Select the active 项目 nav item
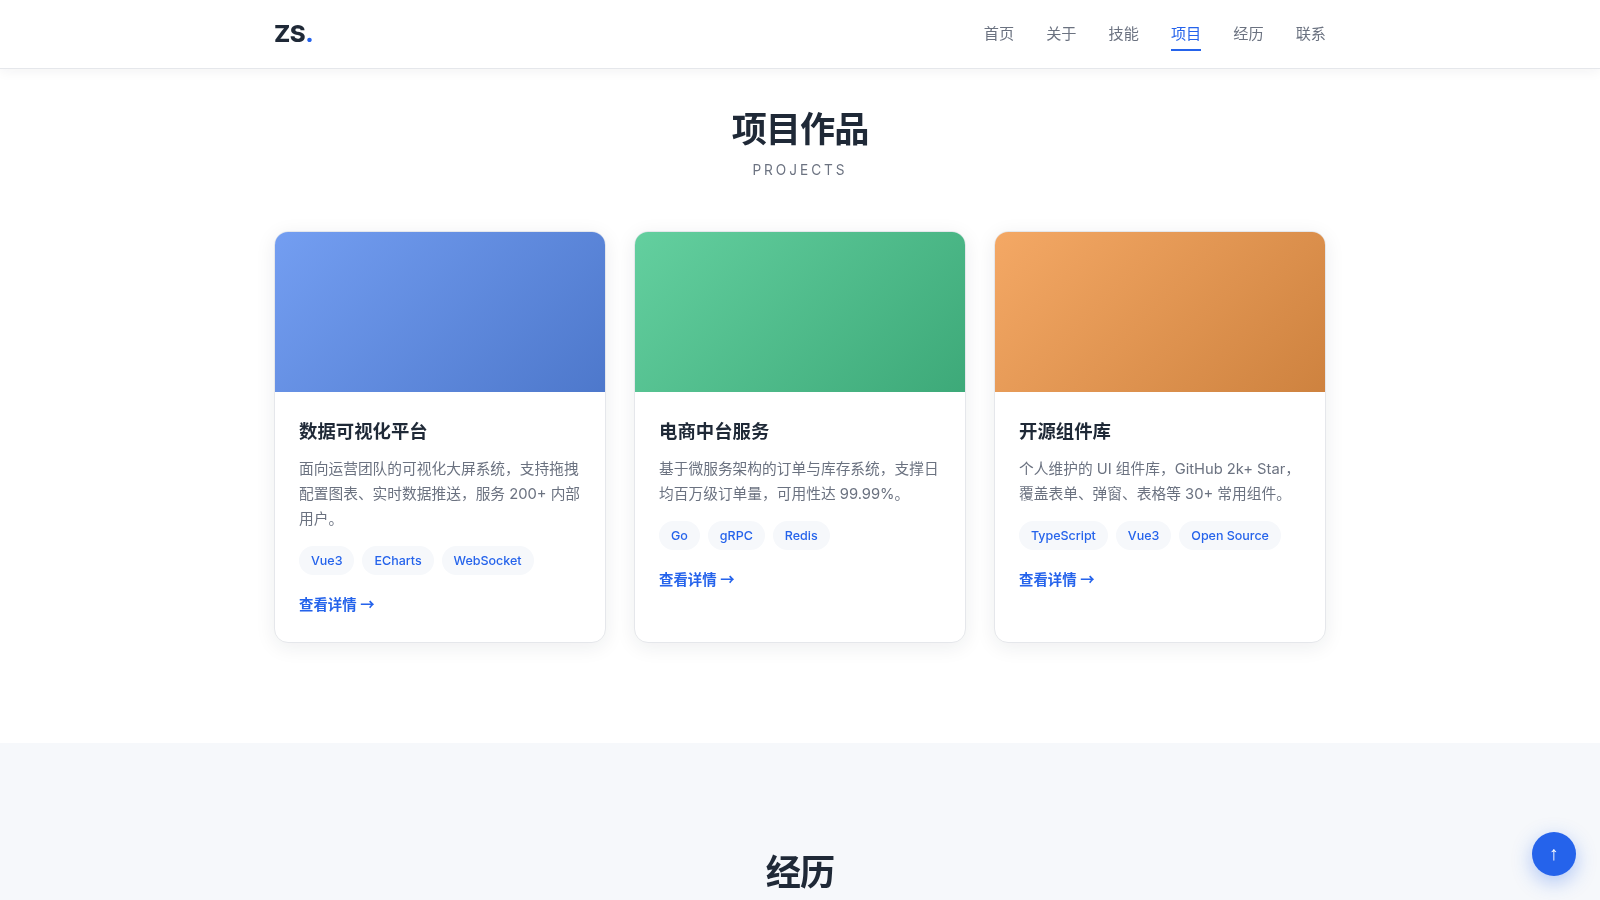This screenshot has width=1600, height=900. coord(1186,34)
